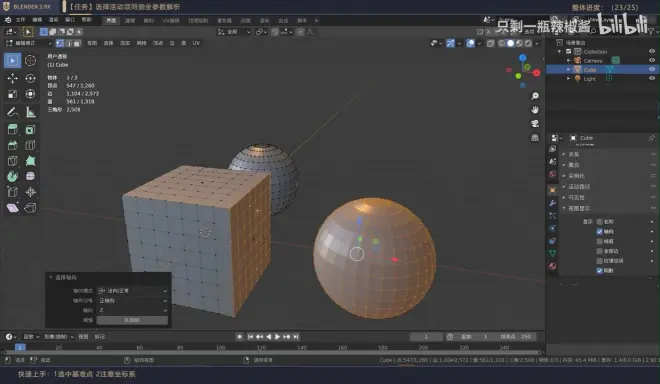Image resolution: width=660 pixels, height=384 pixels.
Task: Enable the 名称 display checkbox
Action: (x=599, y=221)
